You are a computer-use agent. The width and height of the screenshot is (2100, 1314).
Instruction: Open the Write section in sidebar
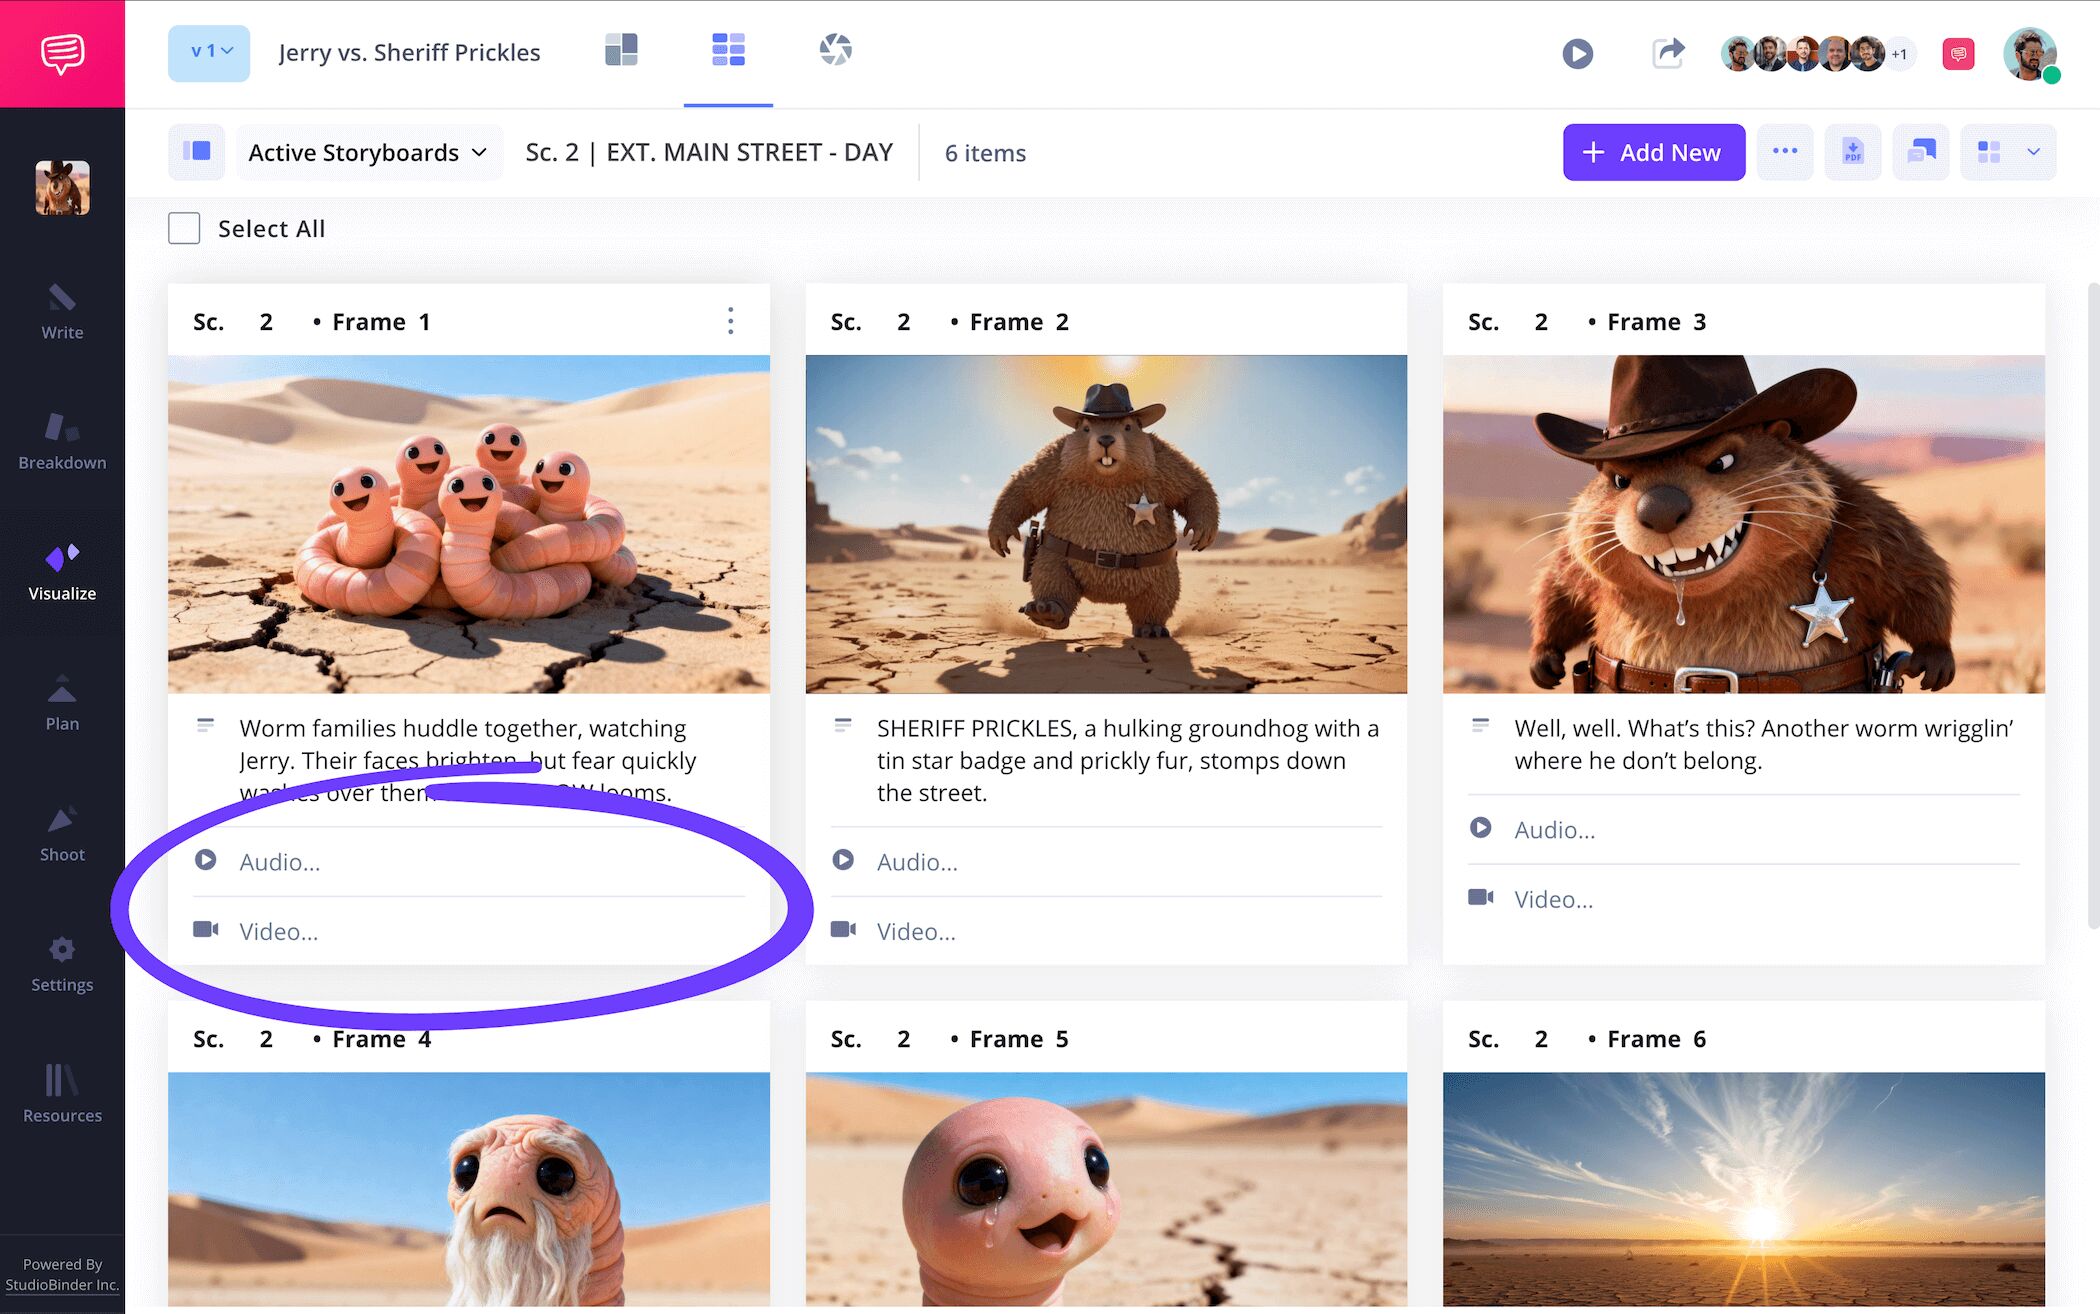click(62, 311)
